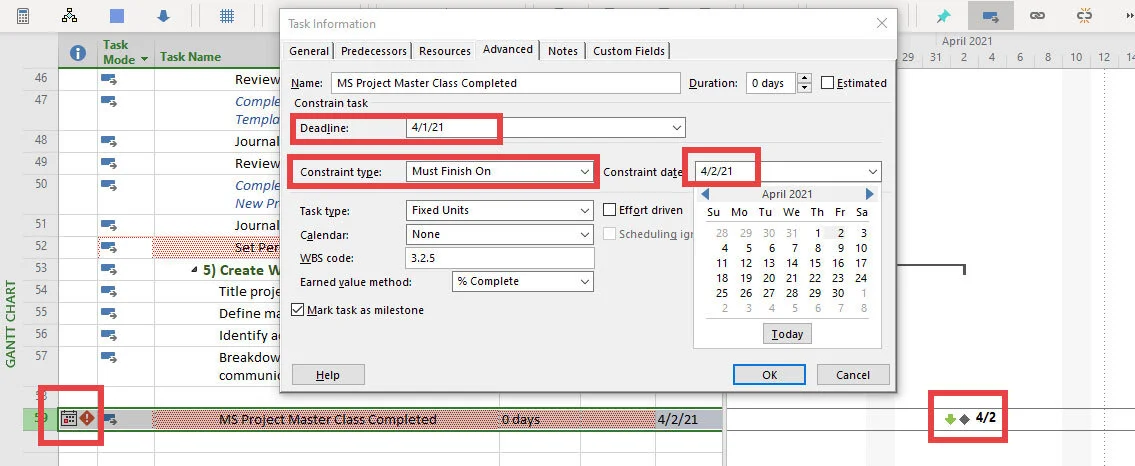Click the blue square toolbar icon
Image resolution: width=1135 pixels, height=466 pixels.
(117, 16)
